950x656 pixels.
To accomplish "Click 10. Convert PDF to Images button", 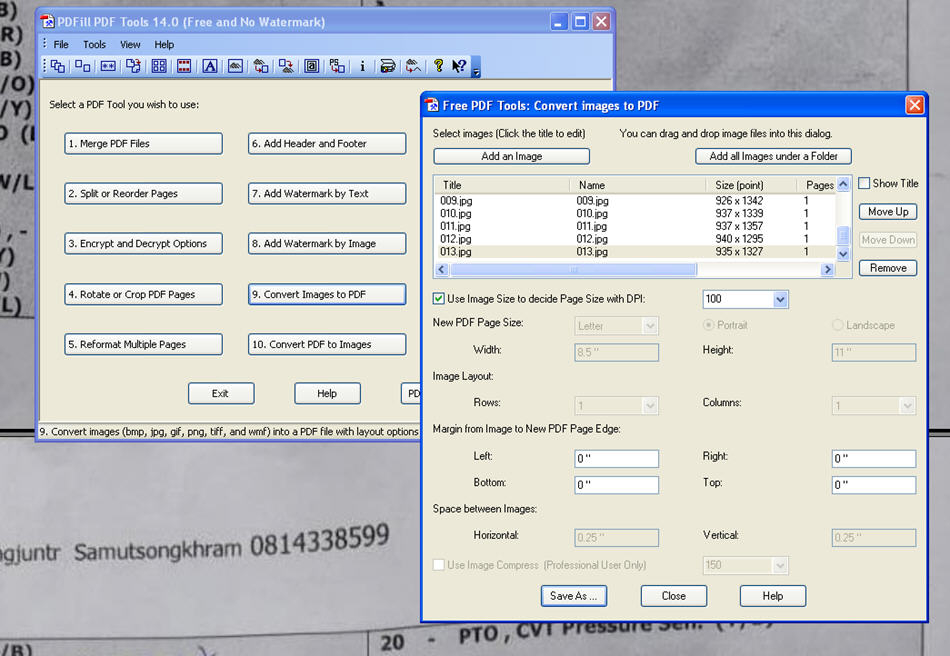I will (327, 344).
